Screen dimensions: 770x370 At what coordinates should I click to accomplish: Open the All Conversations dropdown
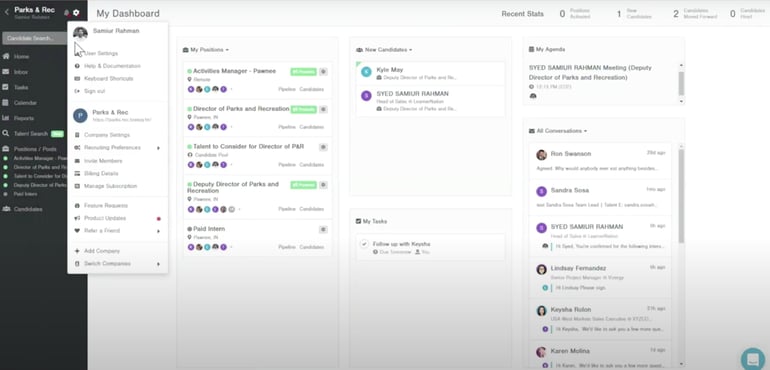[x=558, y=131]
